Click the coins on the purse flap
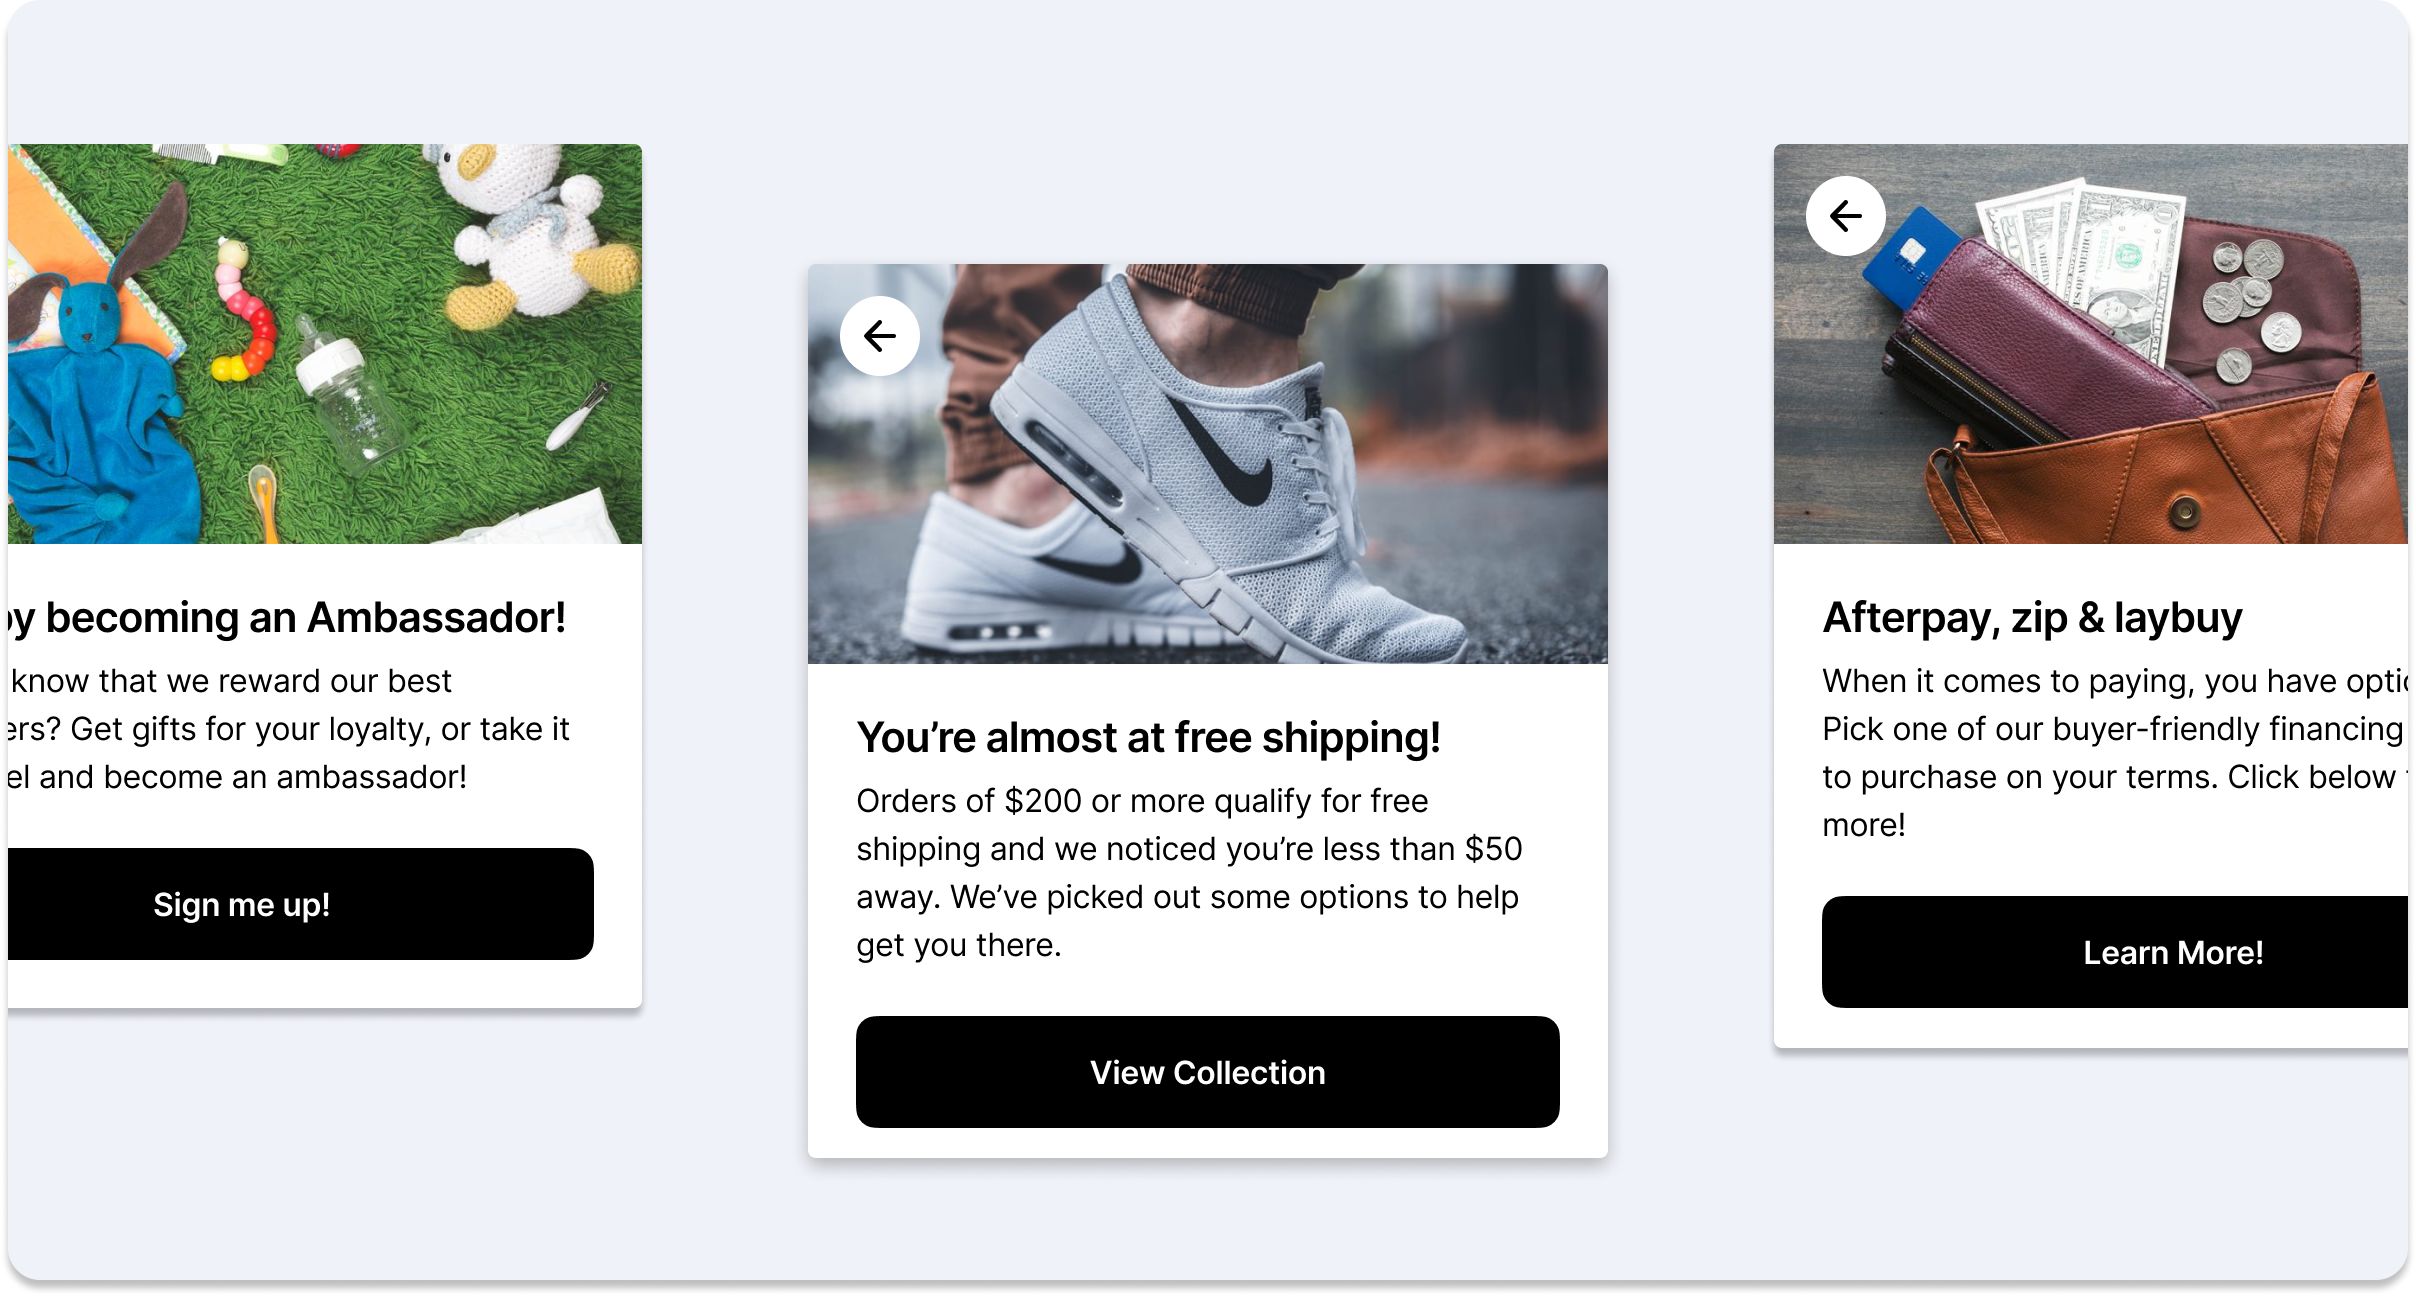2416x1296 pixels. point(2252,310)
